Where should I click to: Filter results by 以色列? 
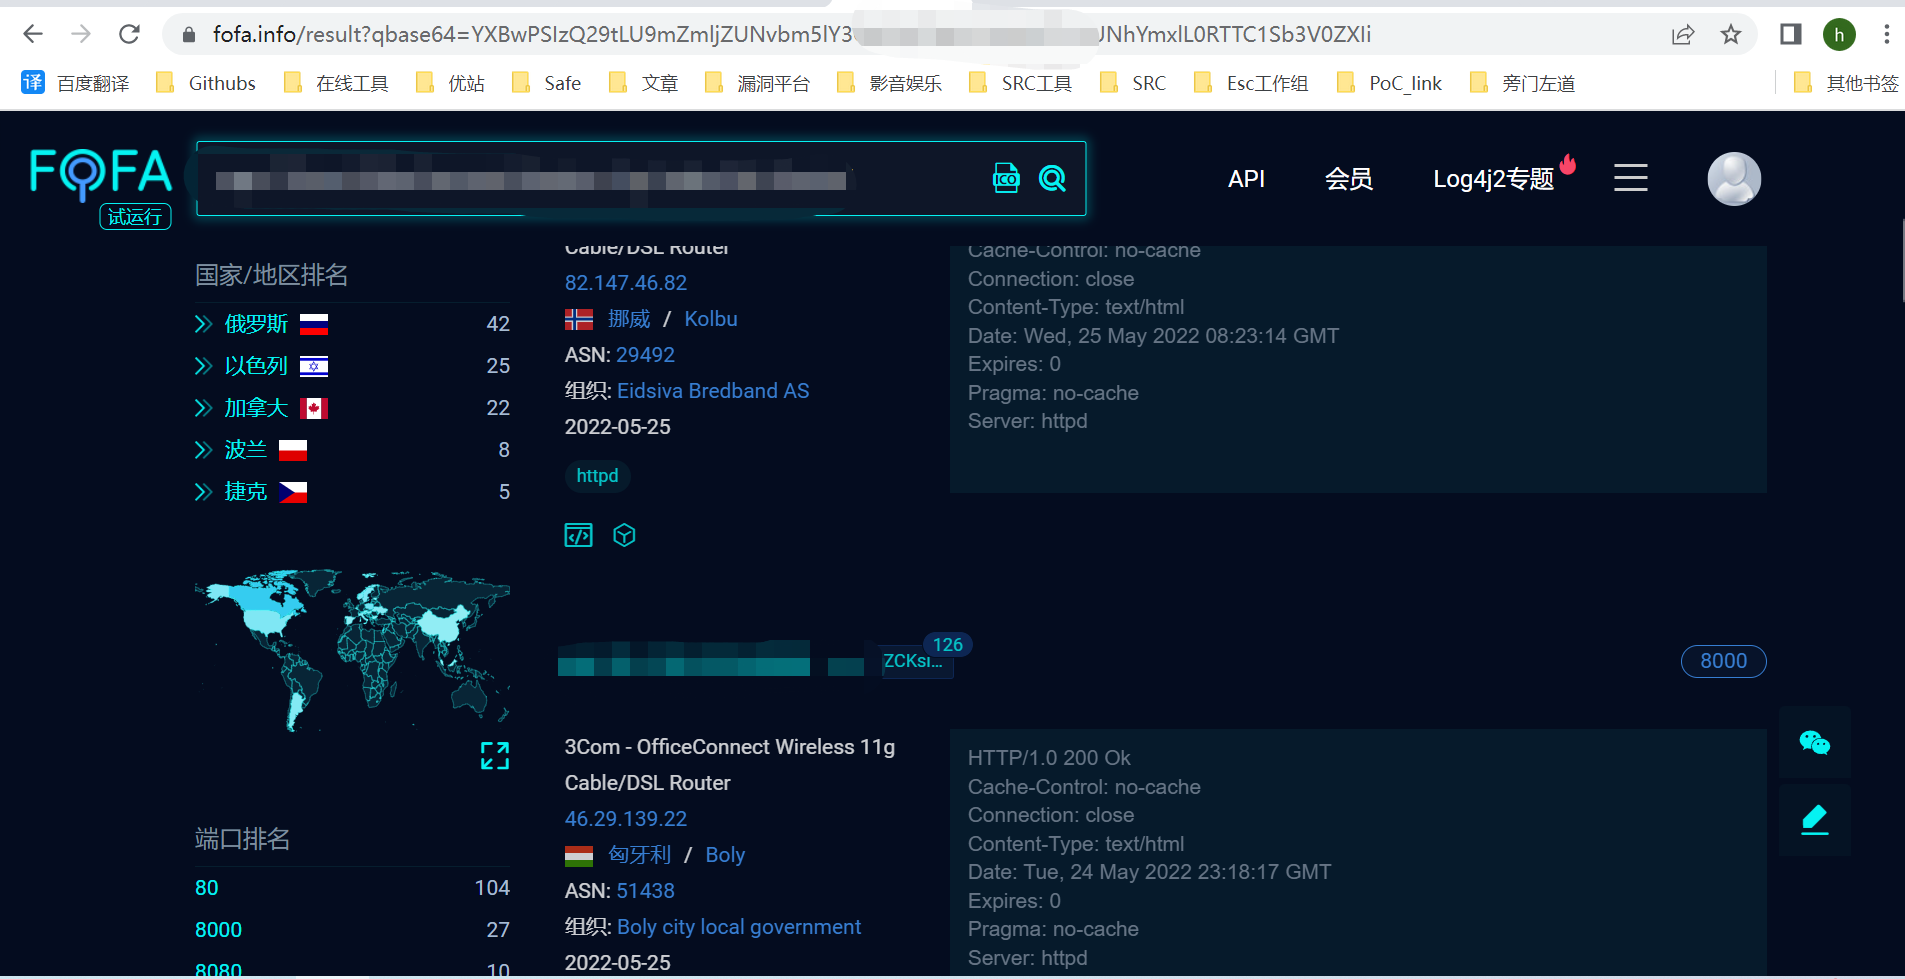click(256, 366)
